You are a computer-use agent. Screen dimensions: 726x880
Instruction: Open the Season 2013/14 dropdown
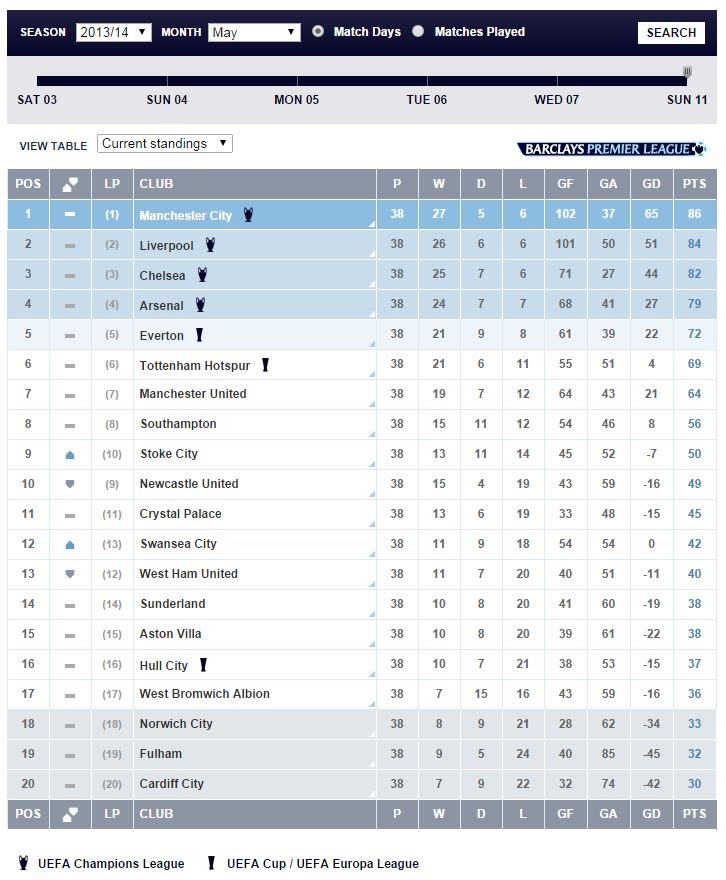114,32
